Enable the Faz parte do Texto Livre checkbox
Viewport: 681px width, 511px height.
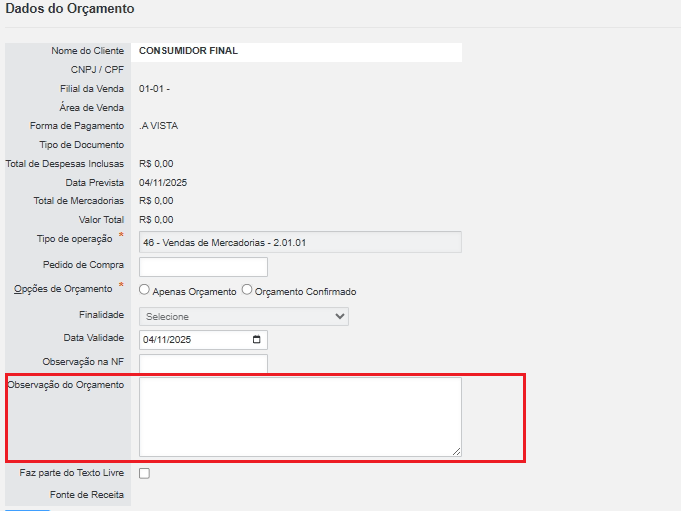point(145,473)
